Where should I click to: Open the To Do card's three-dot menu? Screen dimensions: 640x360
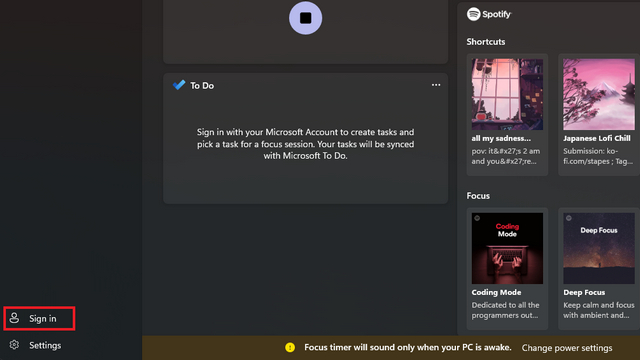pyautogui.click(x=436, y=85)
